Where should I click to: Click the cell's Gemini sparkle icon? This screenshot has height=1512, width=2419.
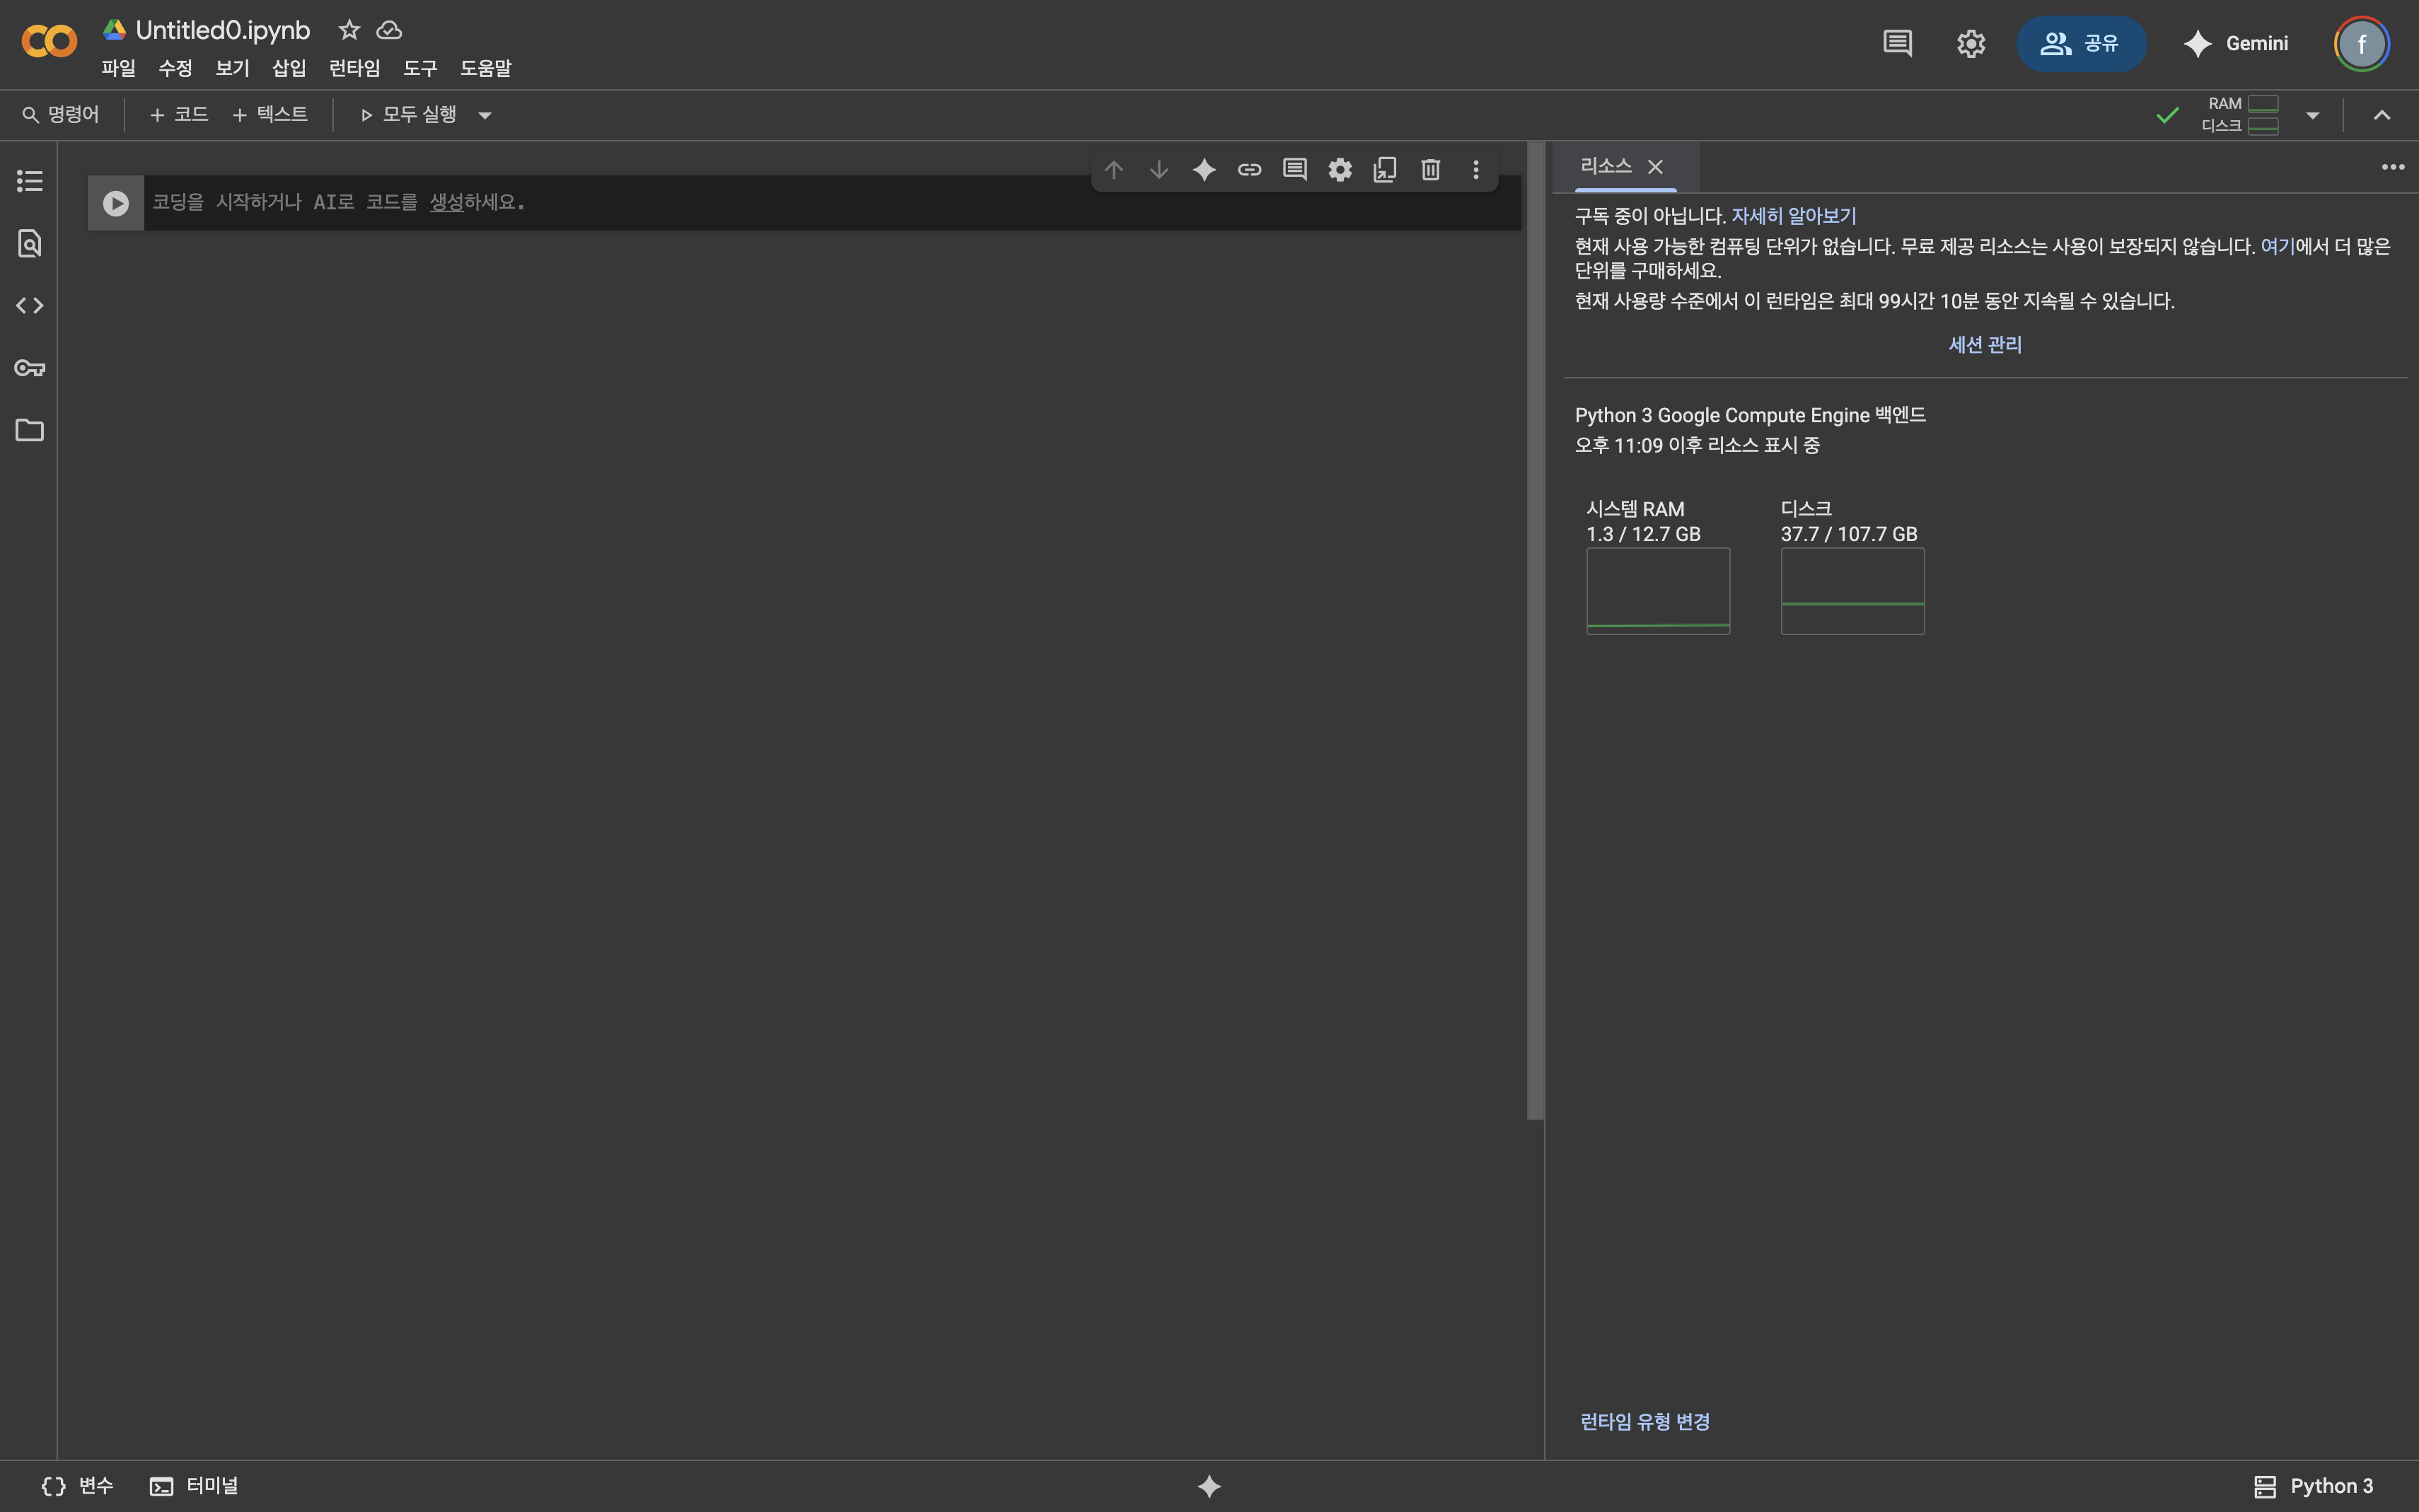[x=1204, y=170]
